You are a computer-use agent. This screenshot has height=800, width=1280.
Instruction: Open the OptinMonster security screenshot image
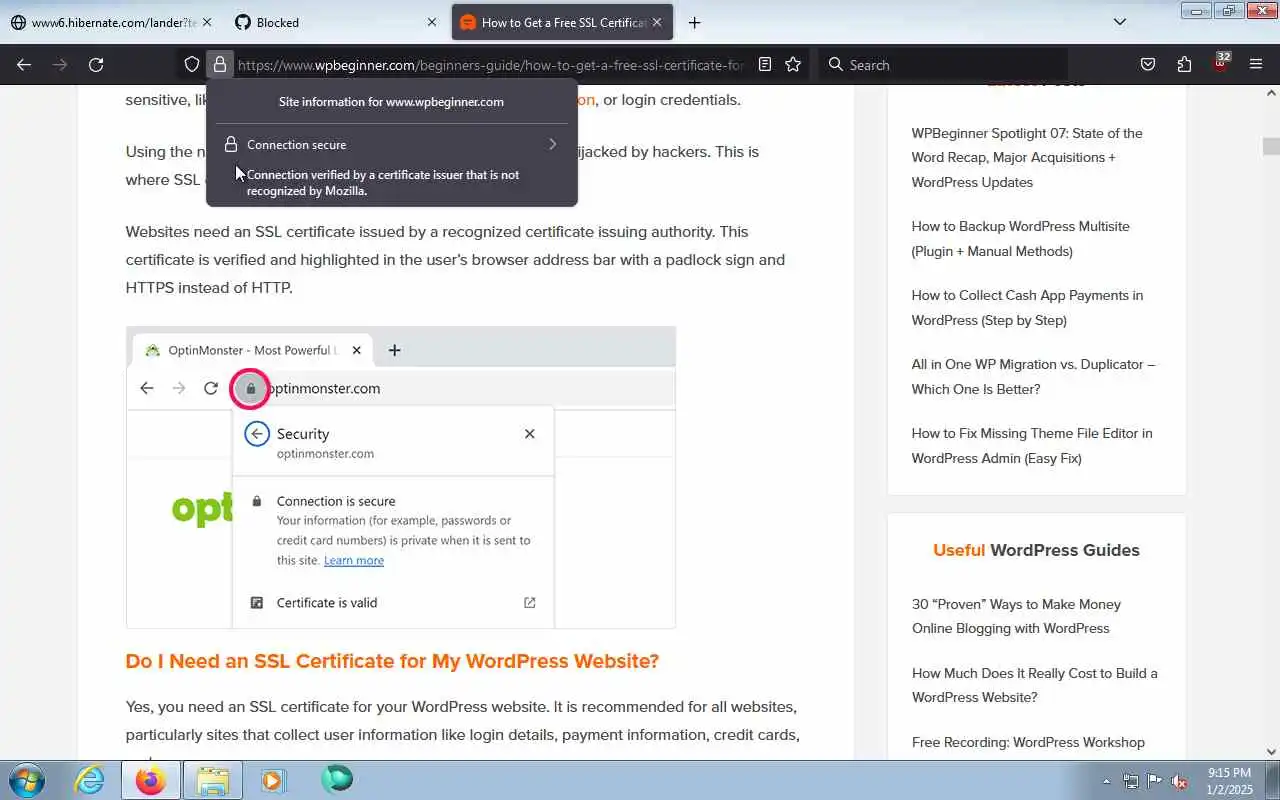401,477
